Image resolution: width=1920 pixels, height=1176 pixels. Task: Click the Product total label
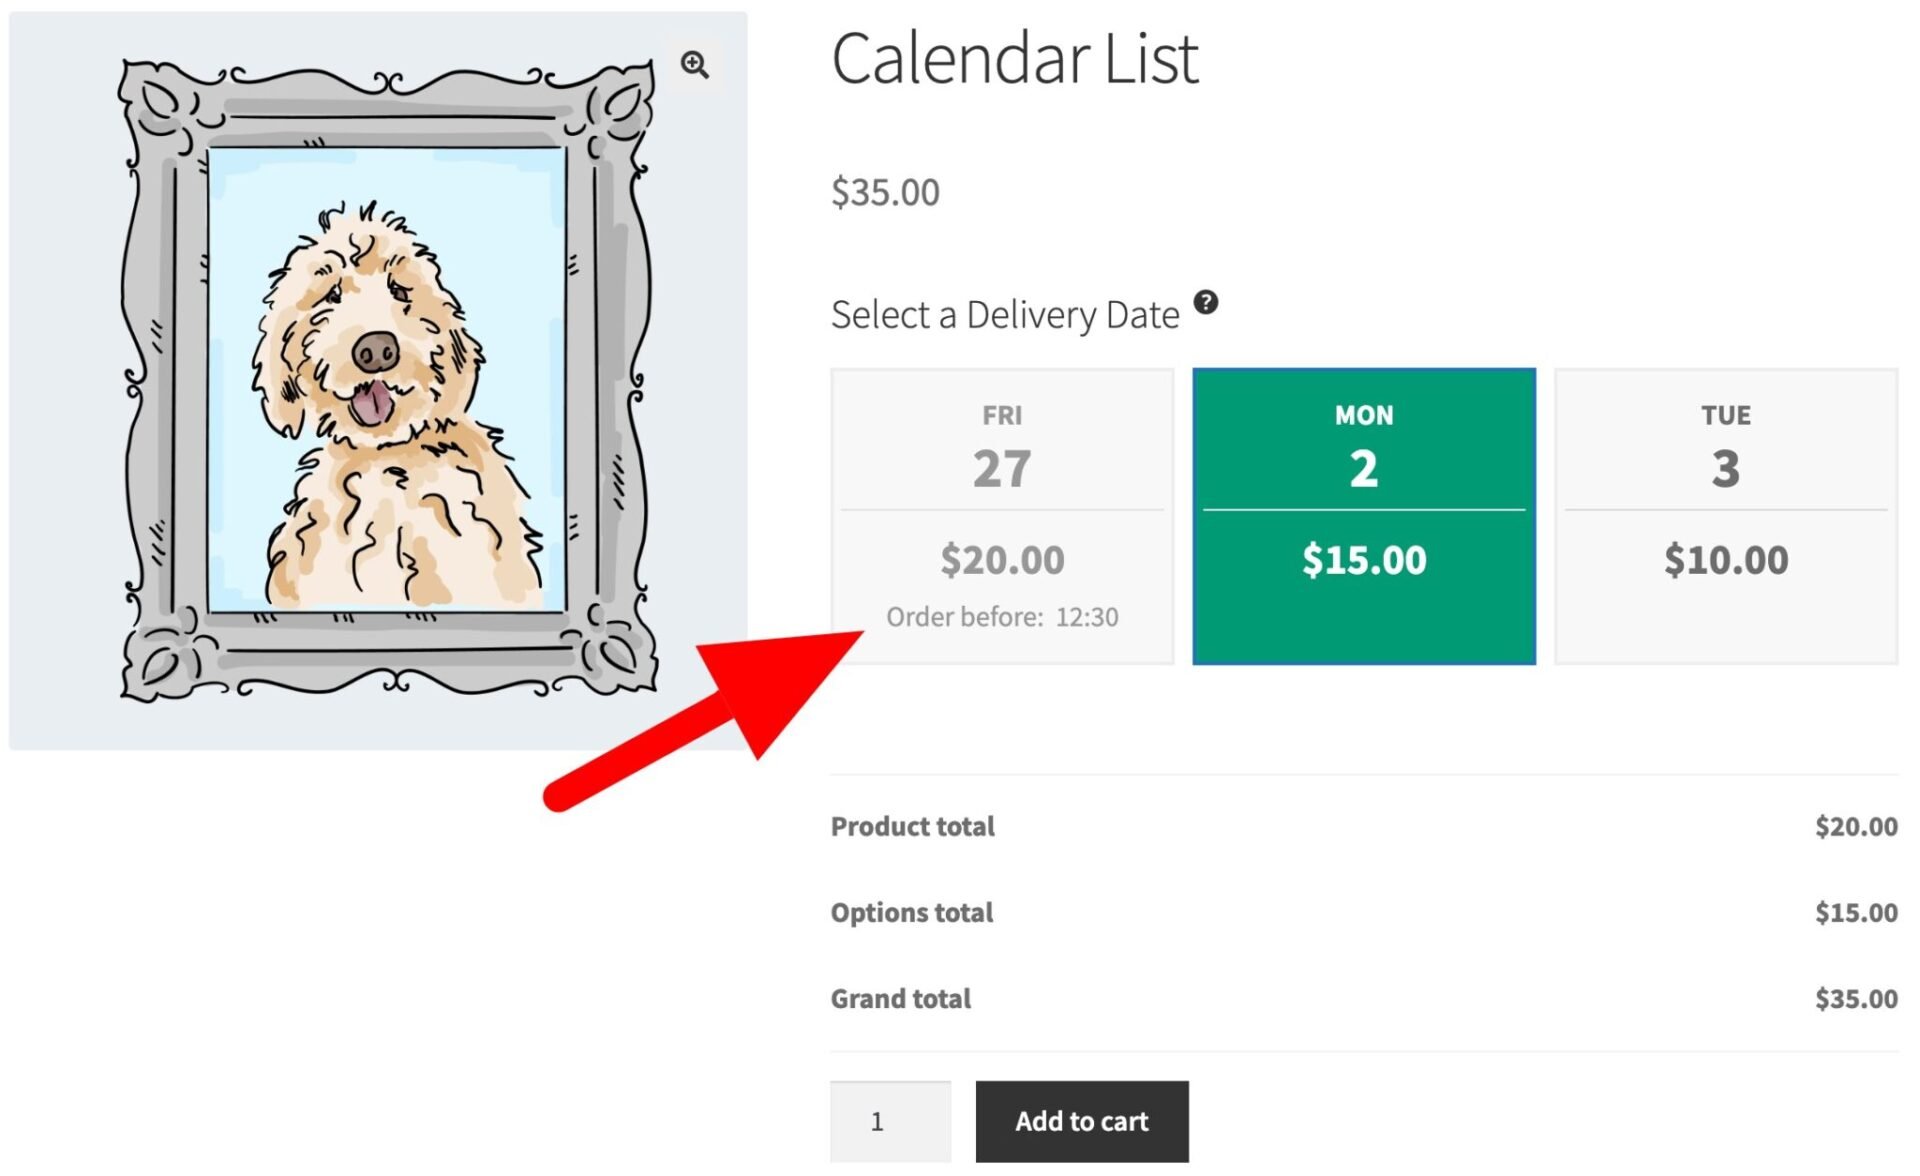tap(912, 826)
